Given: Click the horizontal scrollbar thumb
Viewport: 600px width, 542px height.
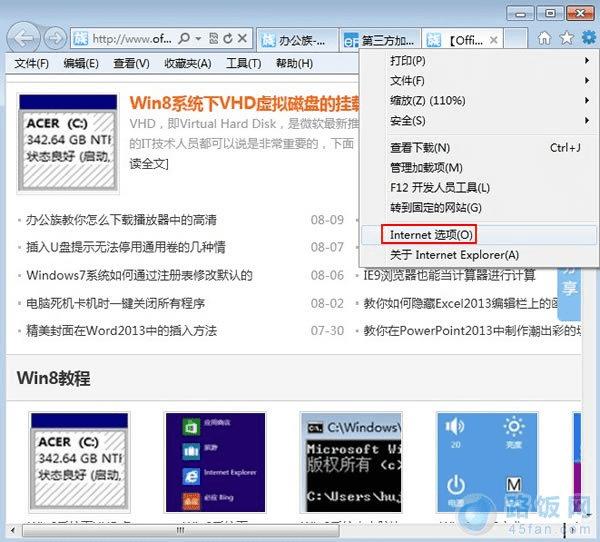Looking at the screenshot, I should 181,530.
